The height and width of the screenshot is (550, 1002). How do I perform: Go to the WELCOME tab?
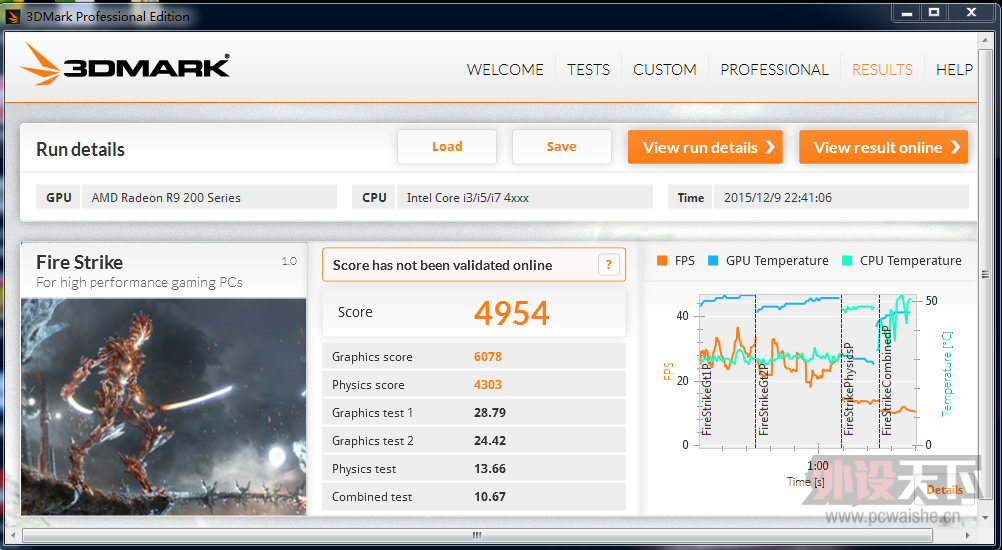(505, 70)
